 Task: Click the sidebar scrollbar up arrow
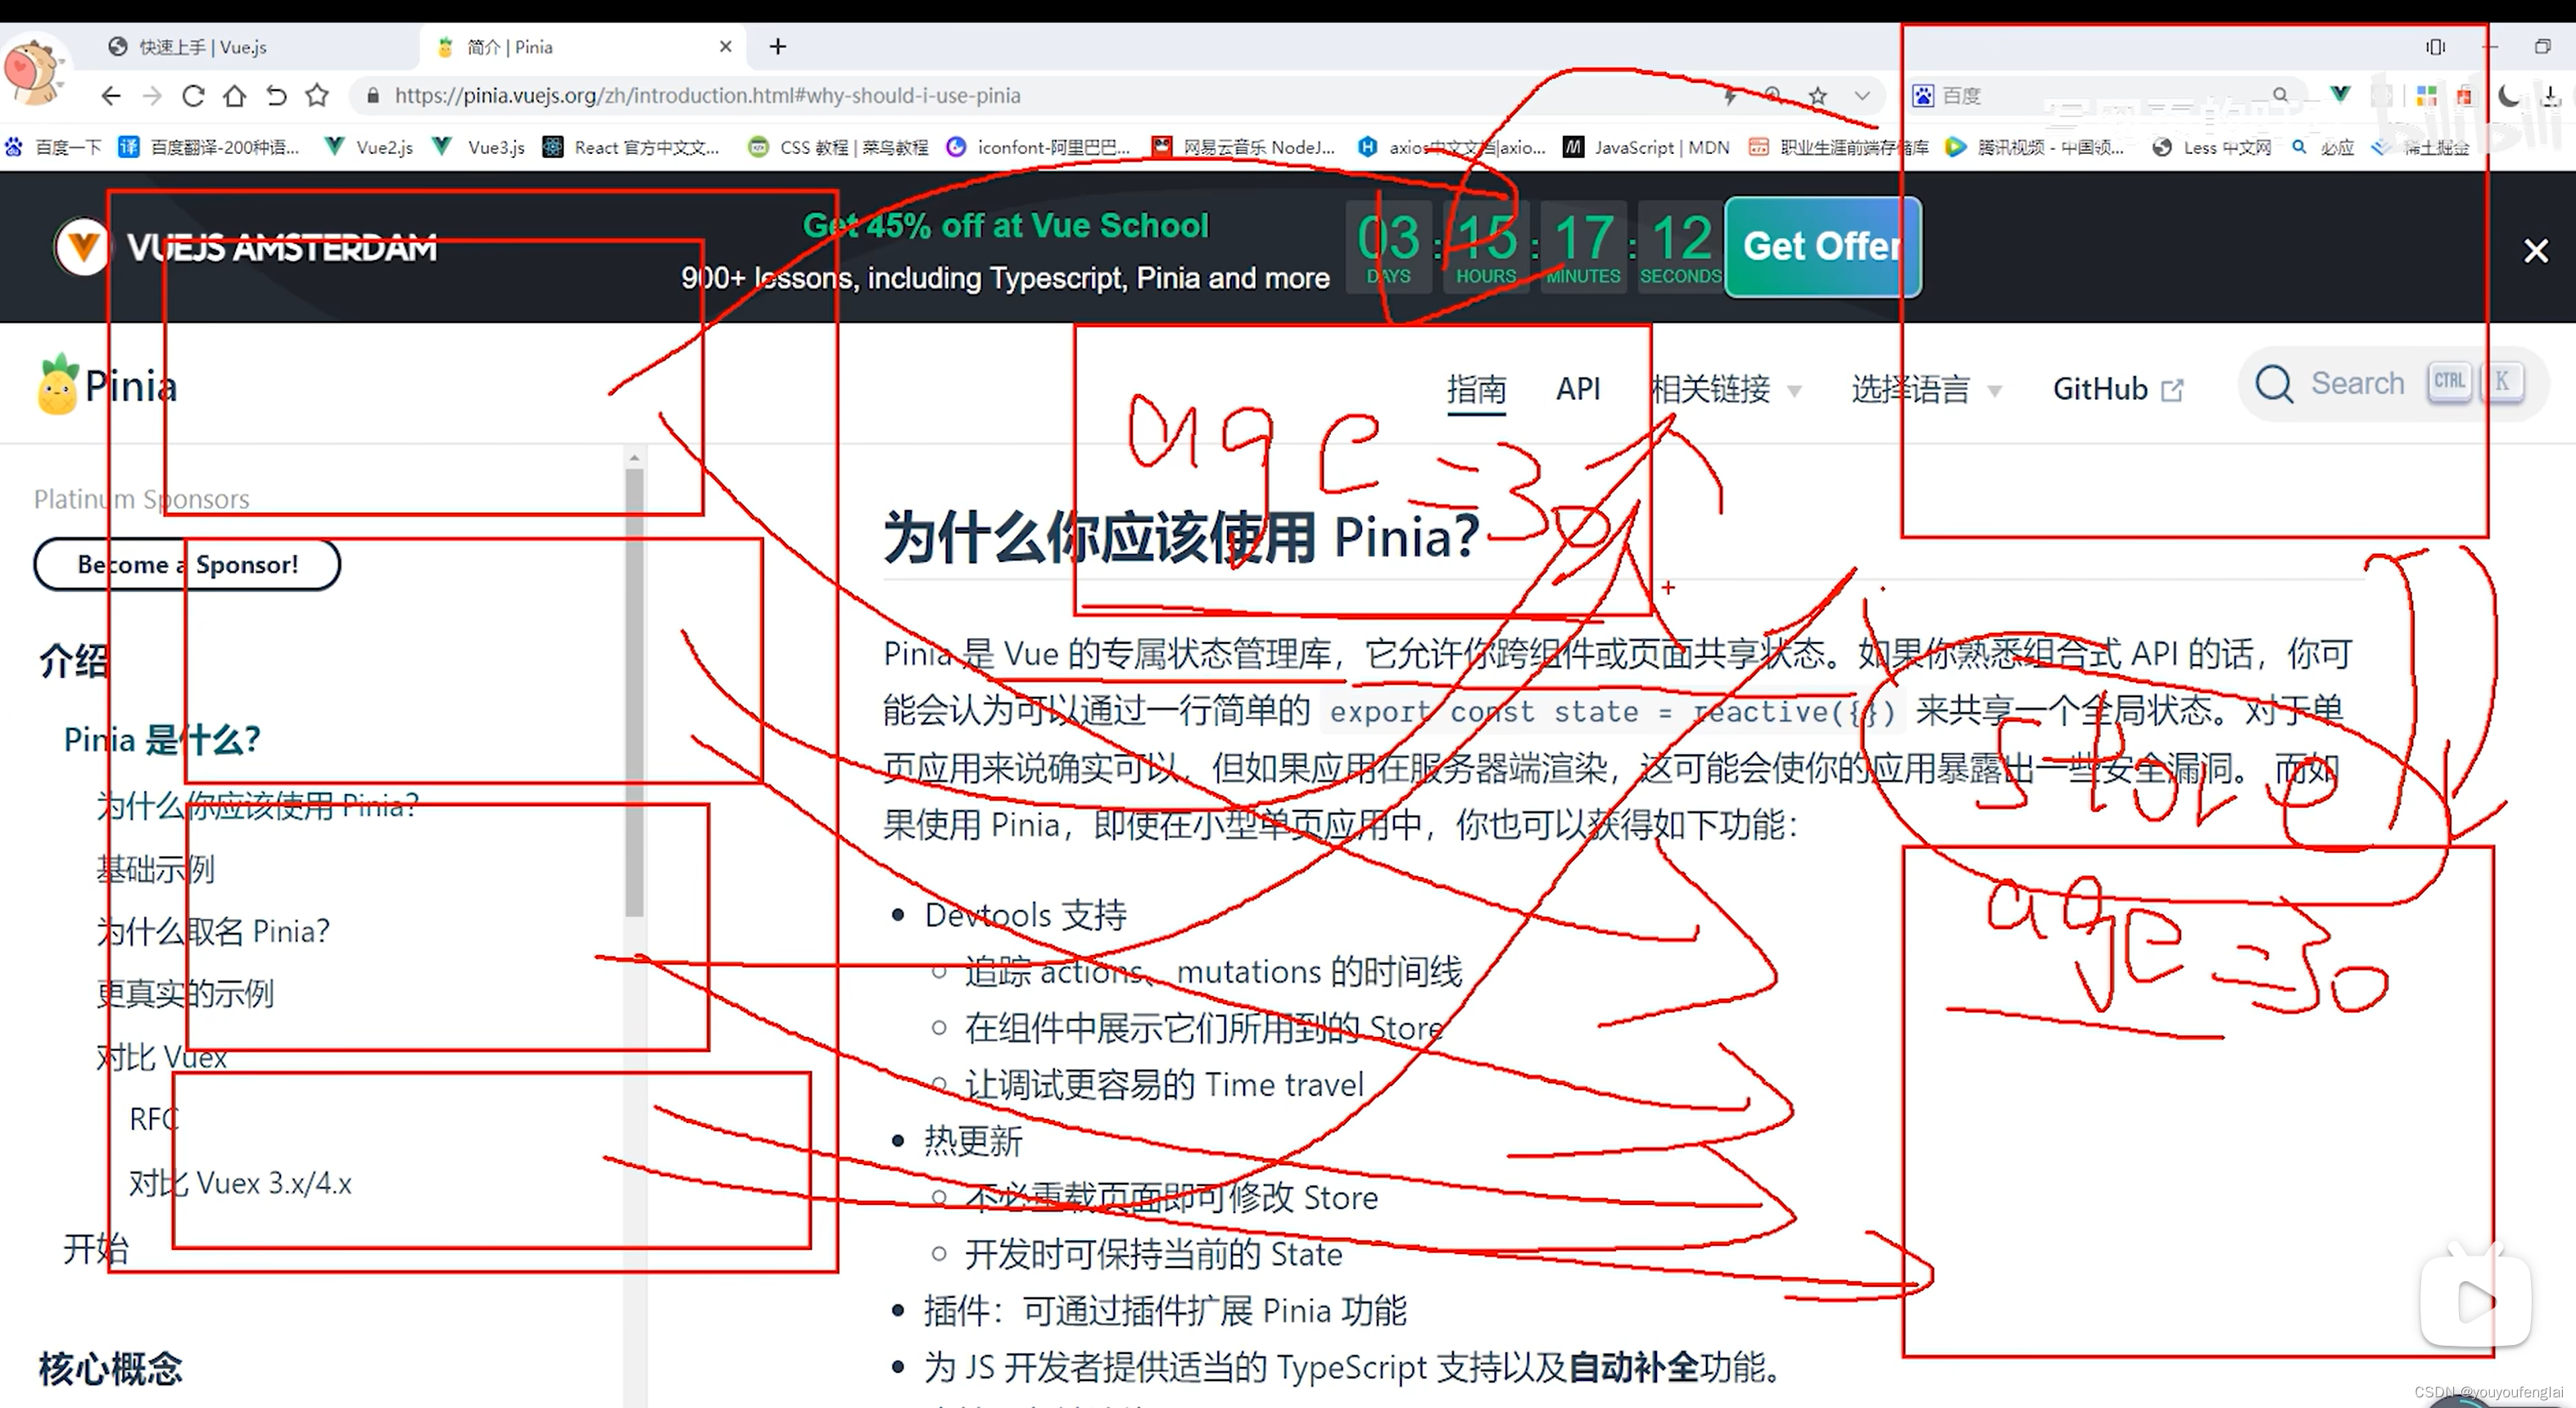[634, 458]
